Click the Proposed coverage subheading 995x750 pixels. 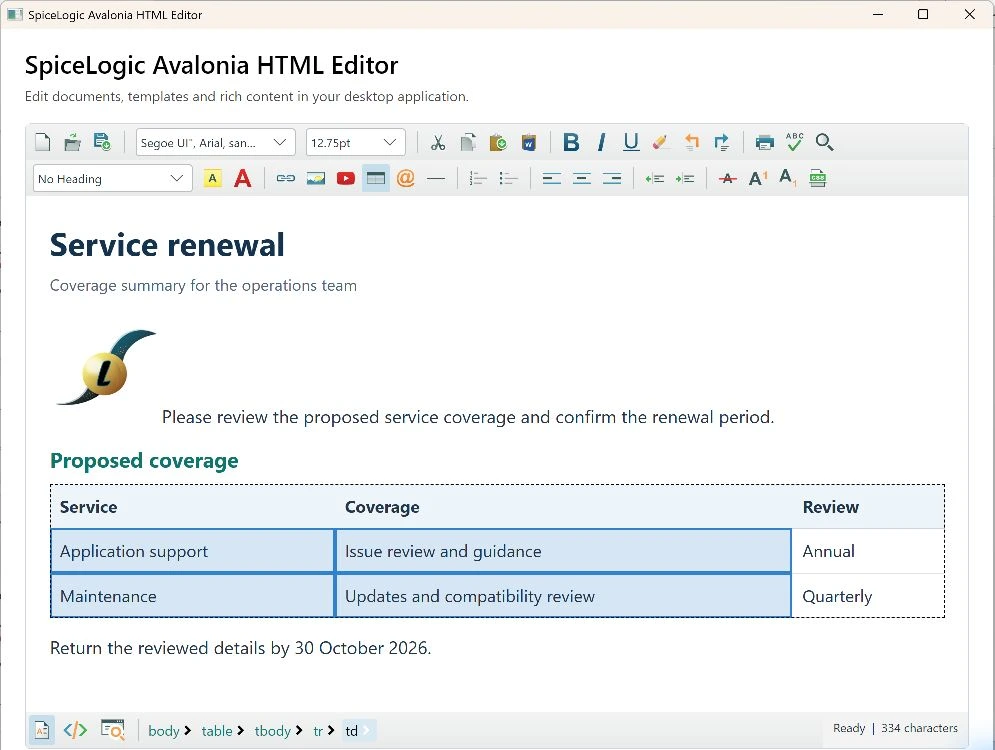pos(144,461)
